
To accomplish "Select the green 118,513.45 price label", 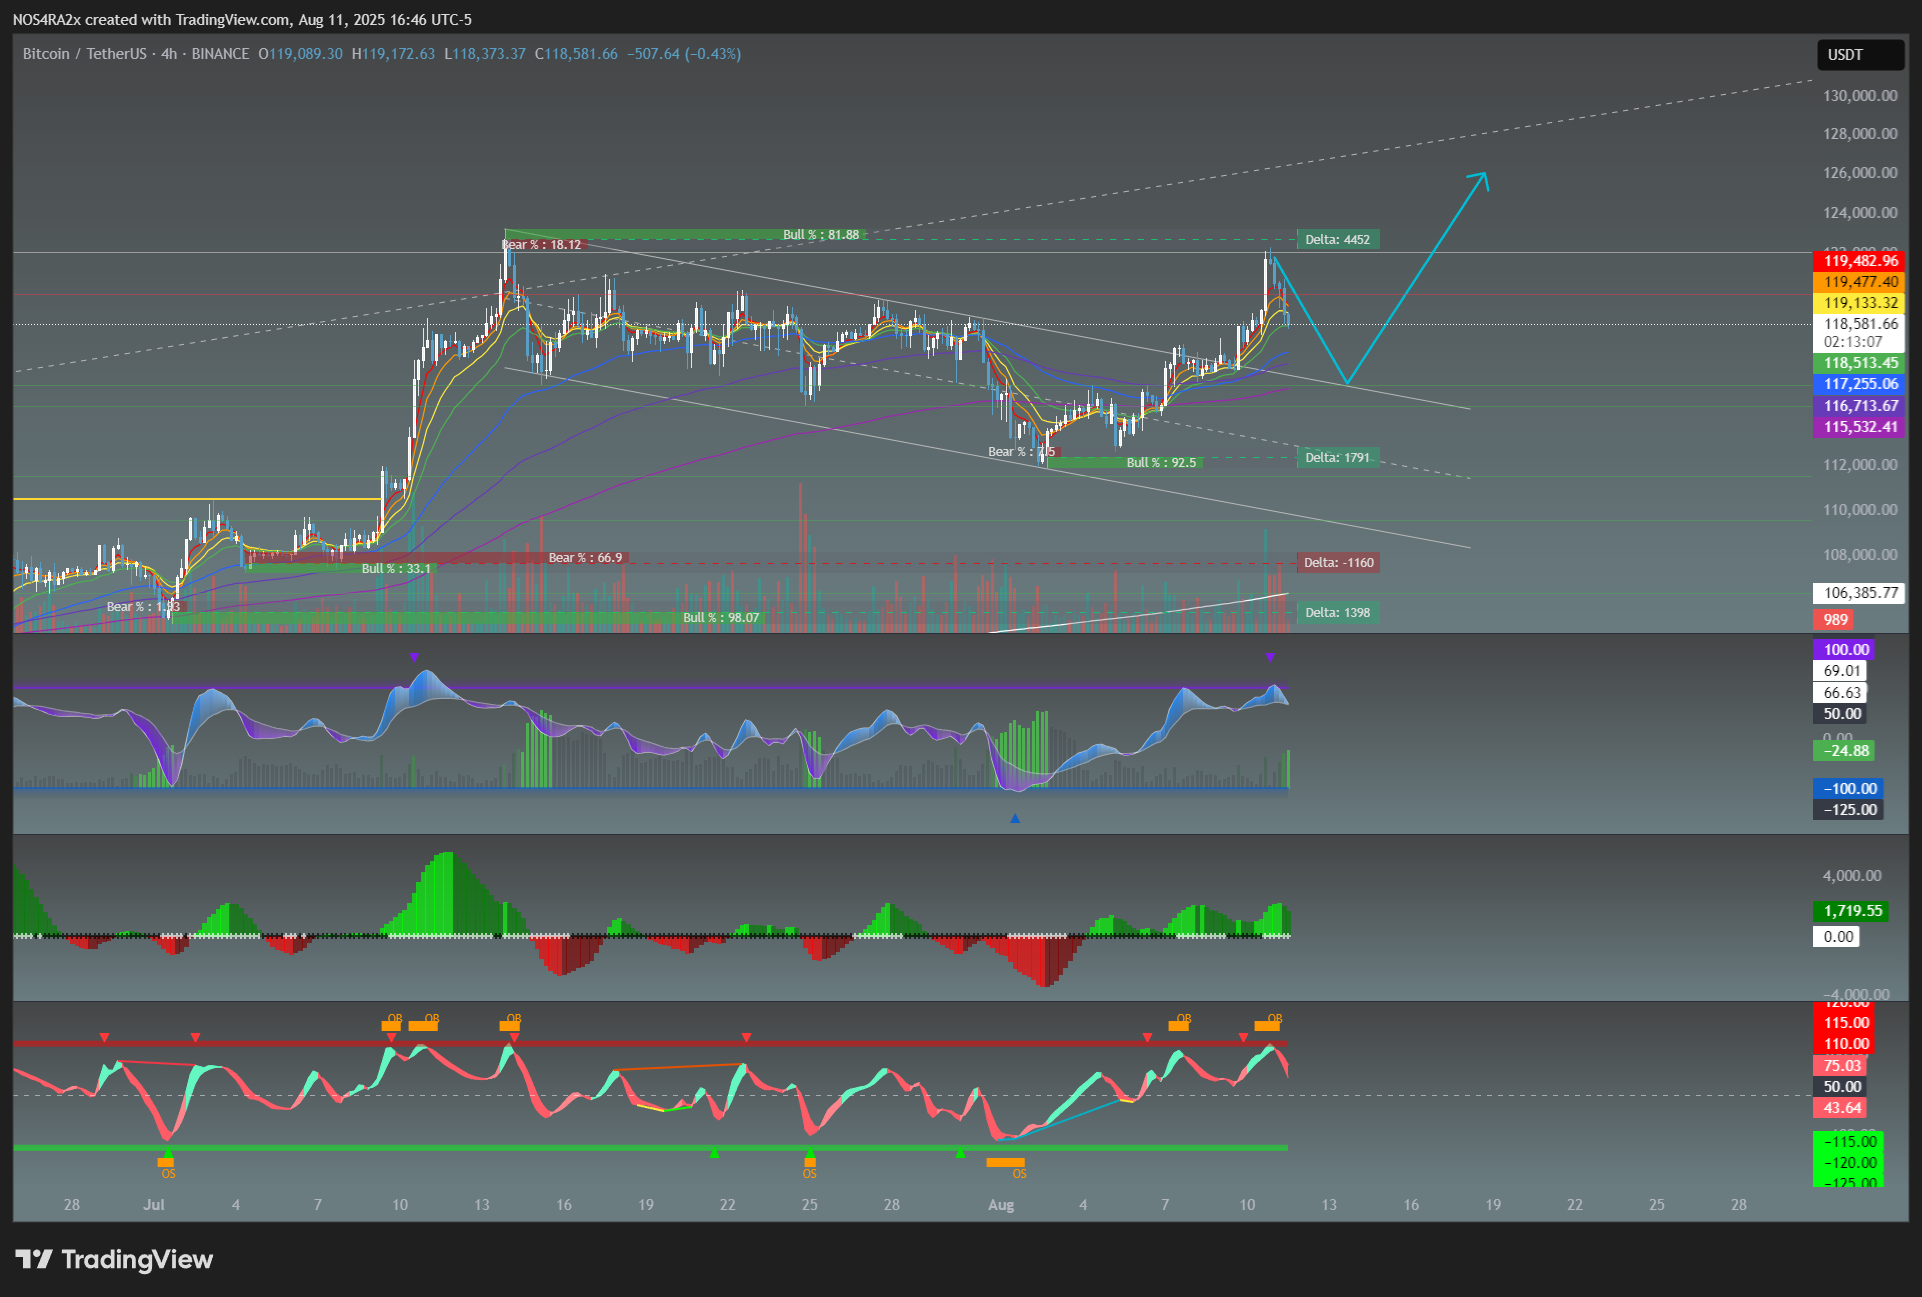I will [1859, 363].
